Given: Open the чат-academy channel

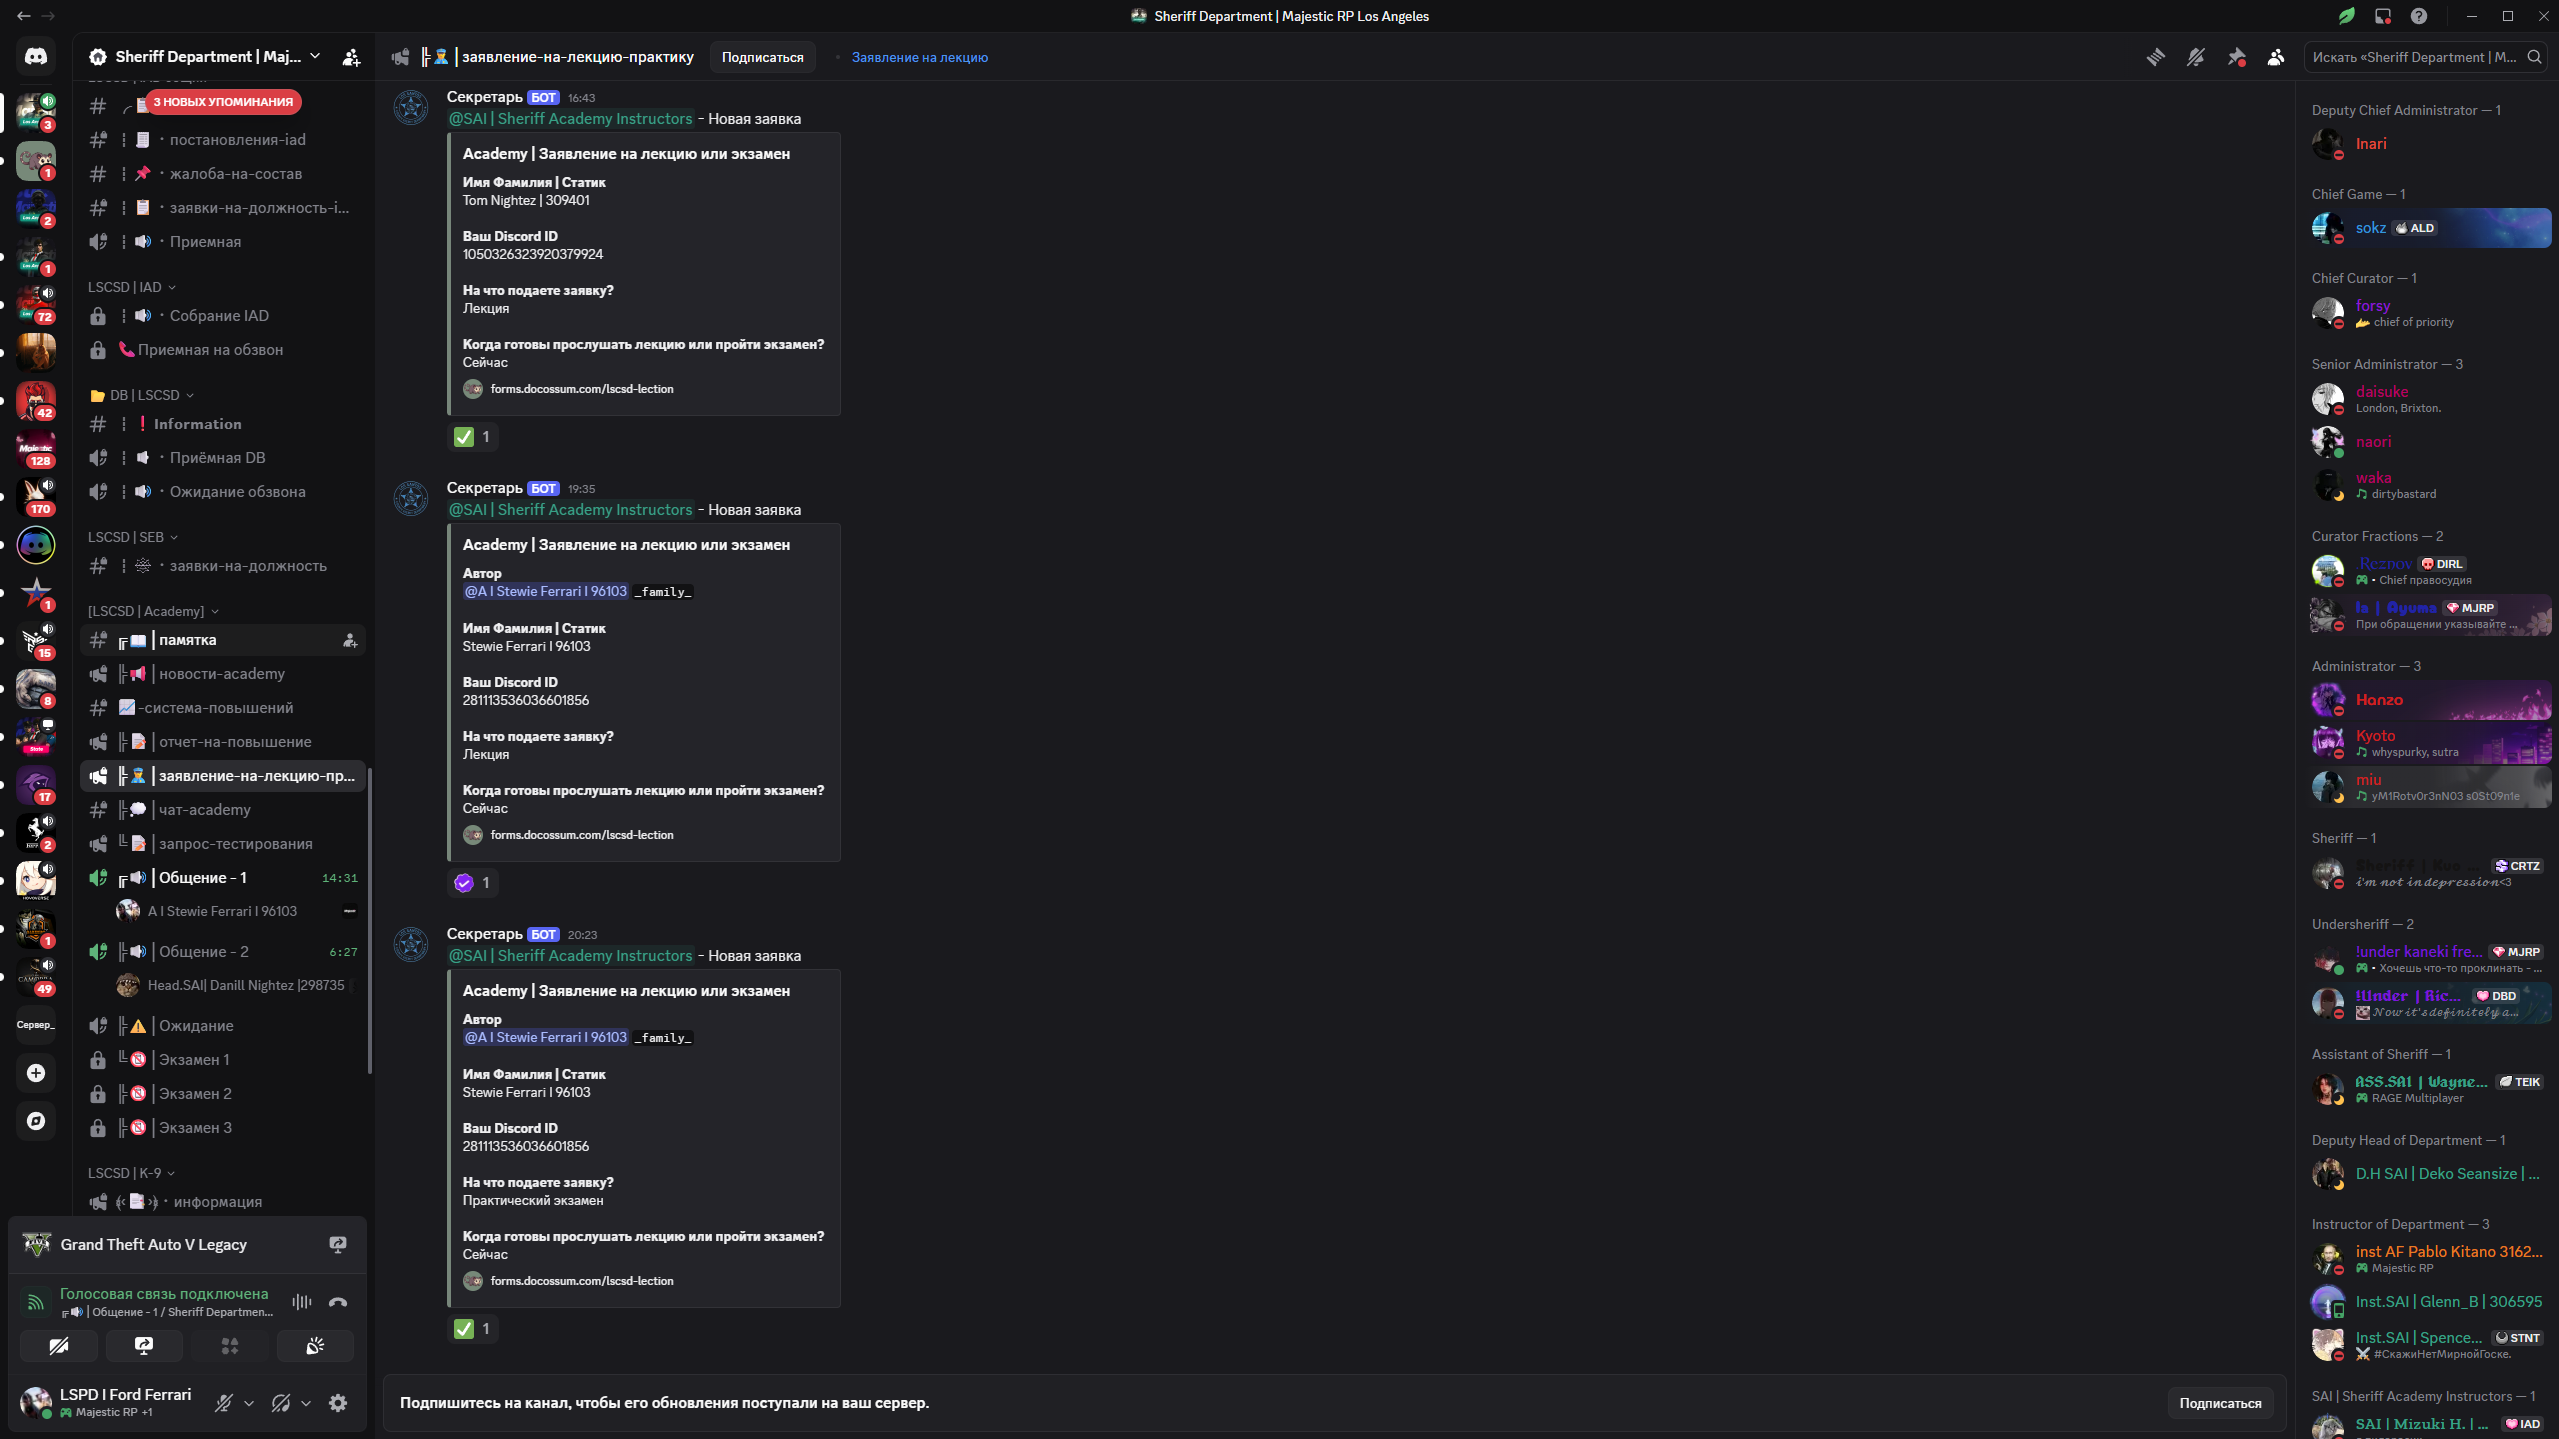Looking at the screenshot, I should (204, 810).
